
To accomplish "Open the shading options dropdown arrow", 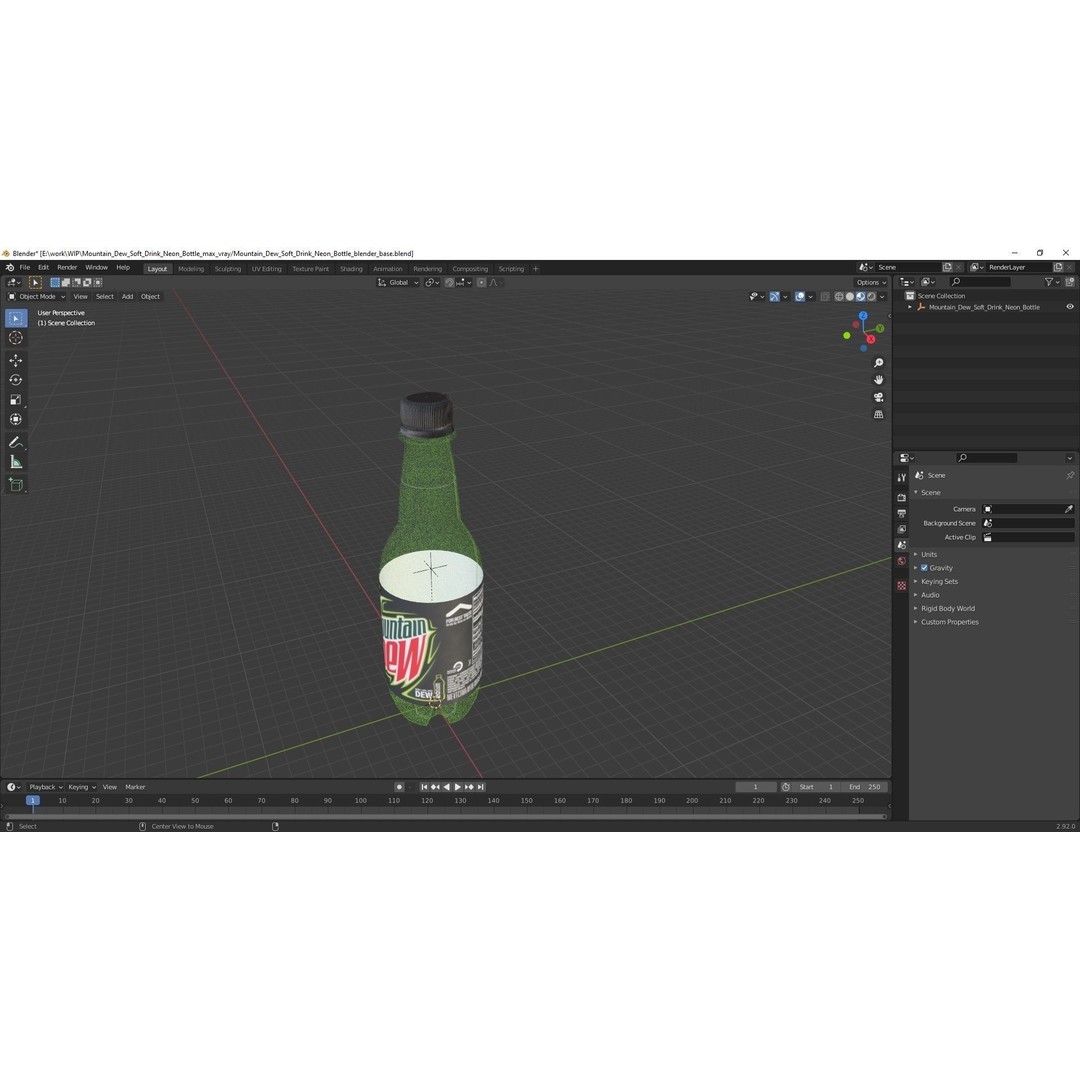I will tap(882, 297).
